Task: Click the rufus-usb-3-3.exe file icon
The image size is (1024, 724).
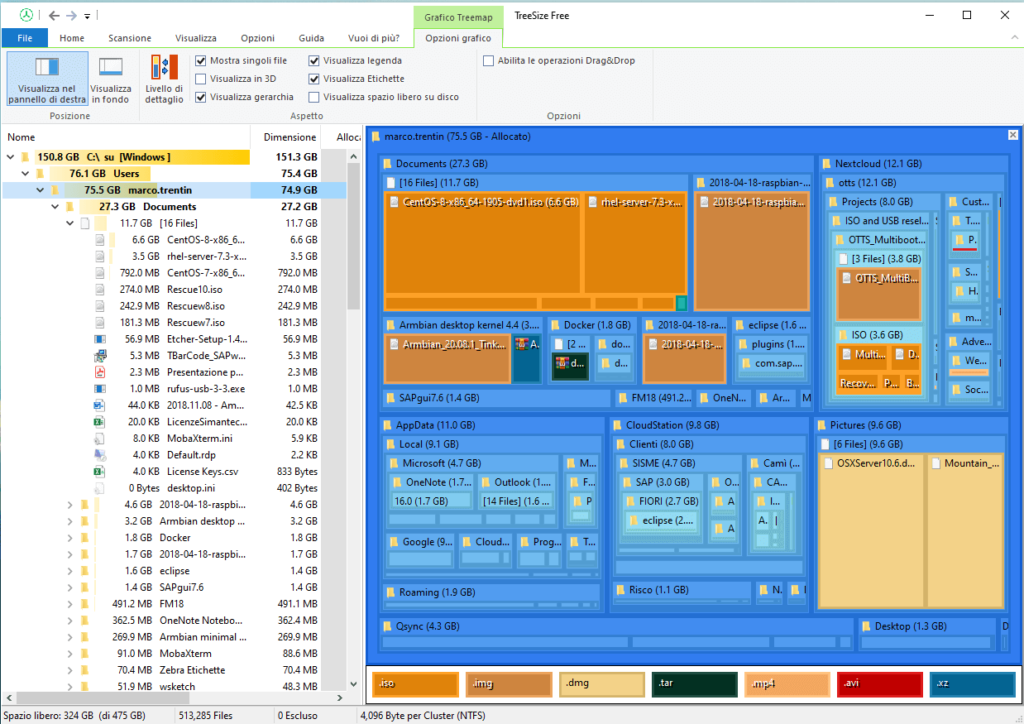Action: [x=100, y=388]
